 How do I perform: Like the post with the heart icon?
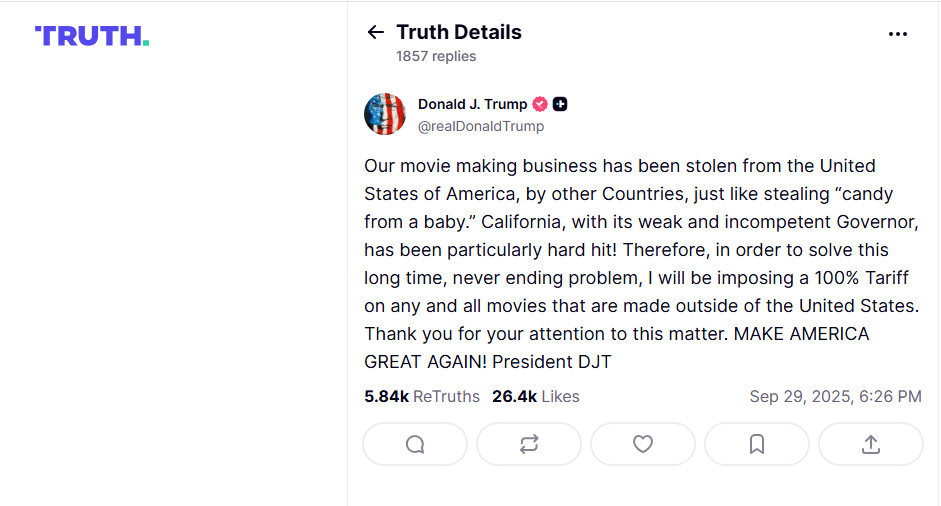tap(643, 444)
